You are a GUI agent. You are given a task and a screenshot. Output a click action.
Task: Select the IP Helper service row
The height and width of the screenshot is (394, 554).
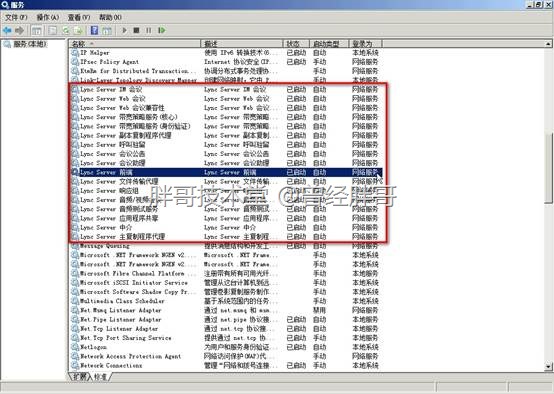(x=225, y=53)
